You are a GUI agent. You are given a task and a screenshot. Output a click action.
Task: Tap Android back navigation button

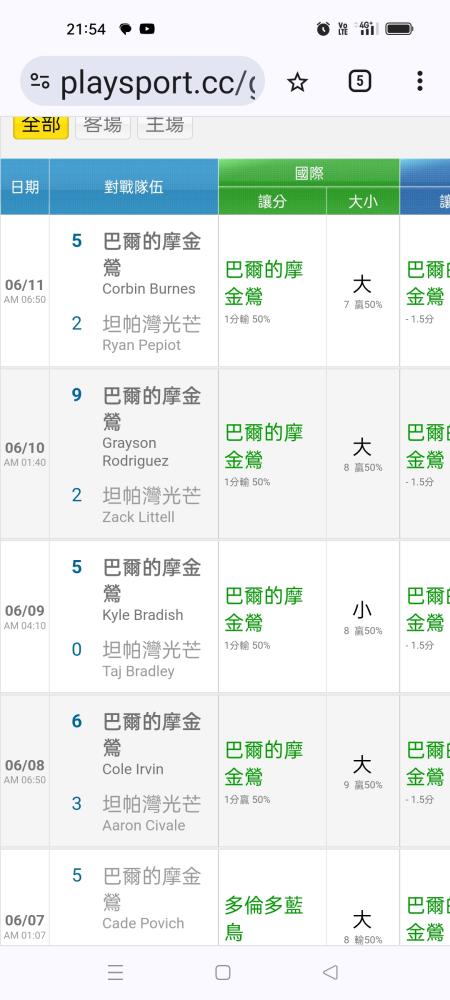(330, 972)
